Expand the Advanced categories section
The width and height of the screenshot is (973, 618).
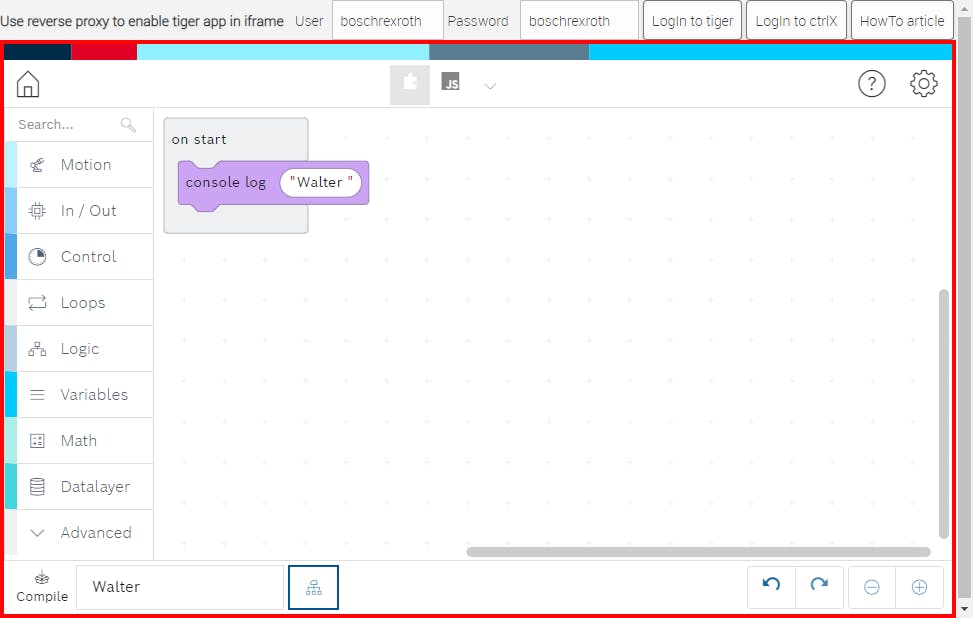tap(79, 532)
